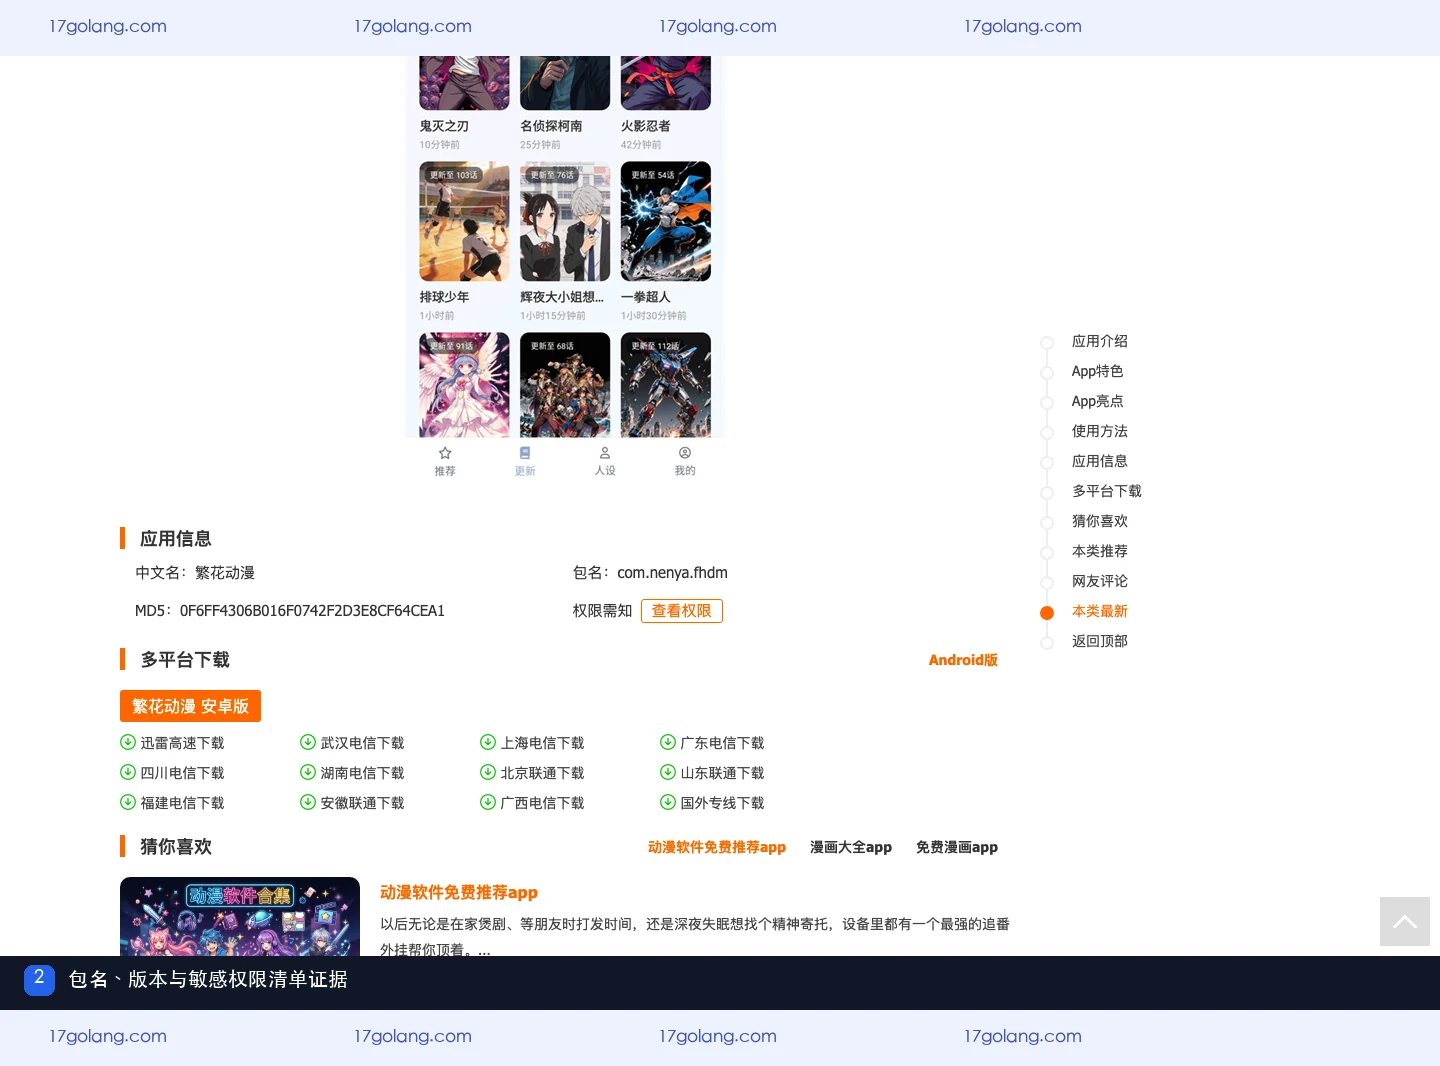The height and width of the screenshot is (1066, 1440).
Task: Click the download icon beside 上海电信下载
Action: [x=488, y=742]
